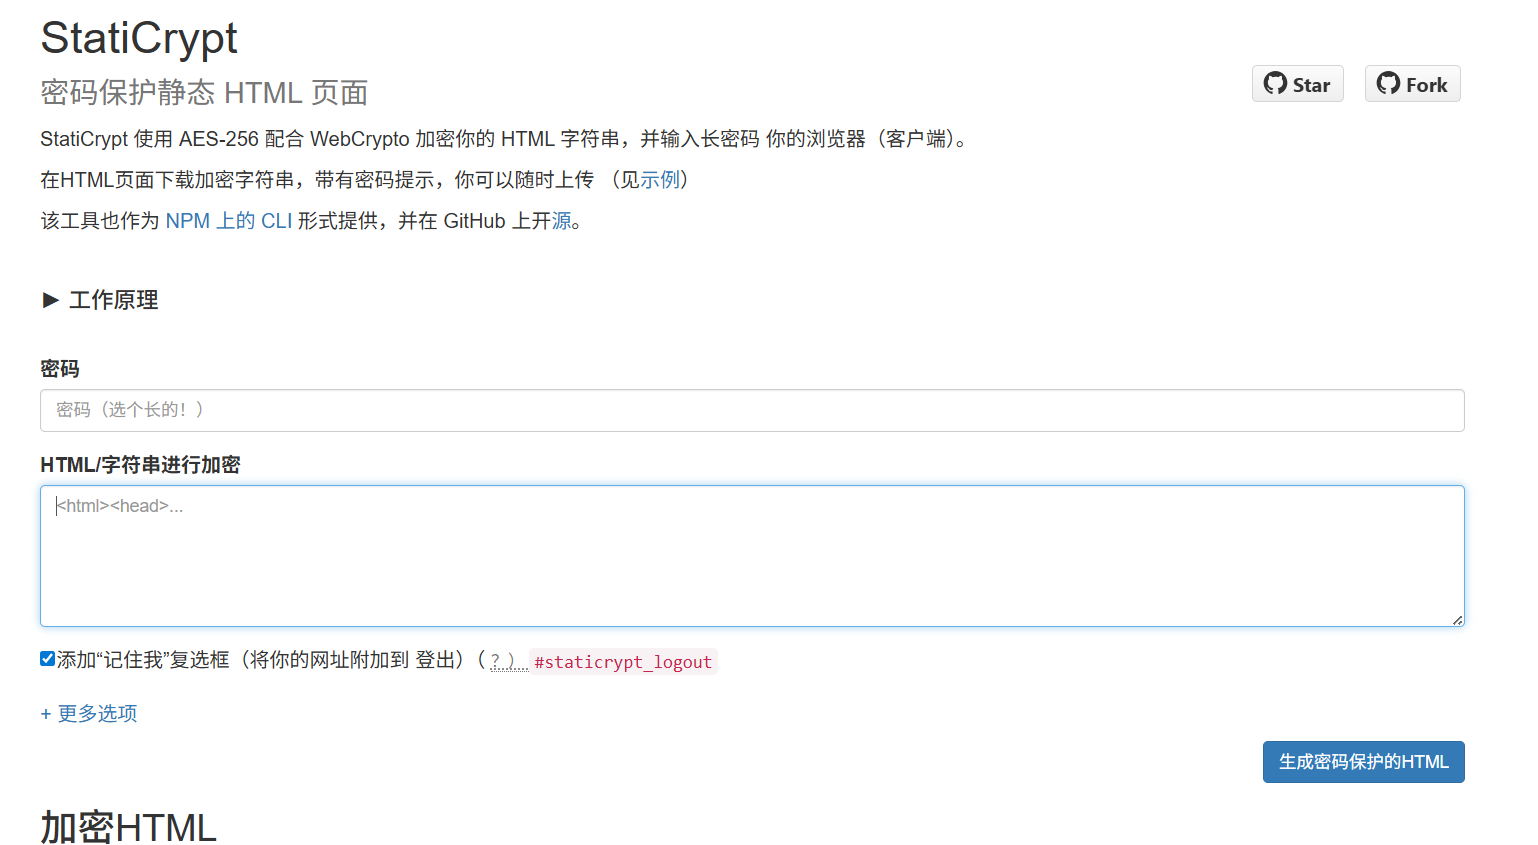Open the 源 source link on GitHub

click(562, 221)
